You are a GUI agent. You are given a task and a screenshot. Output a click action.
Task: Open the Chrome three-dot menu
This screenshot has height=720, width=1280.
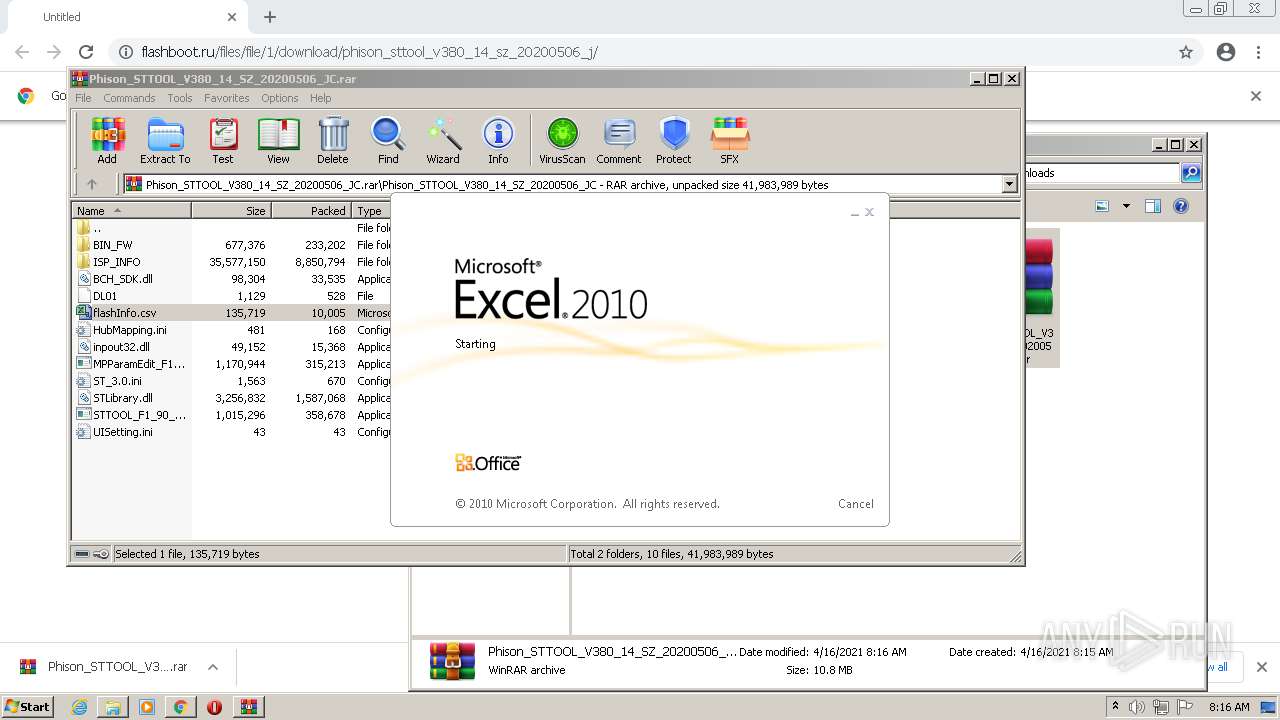[1258, 52]
